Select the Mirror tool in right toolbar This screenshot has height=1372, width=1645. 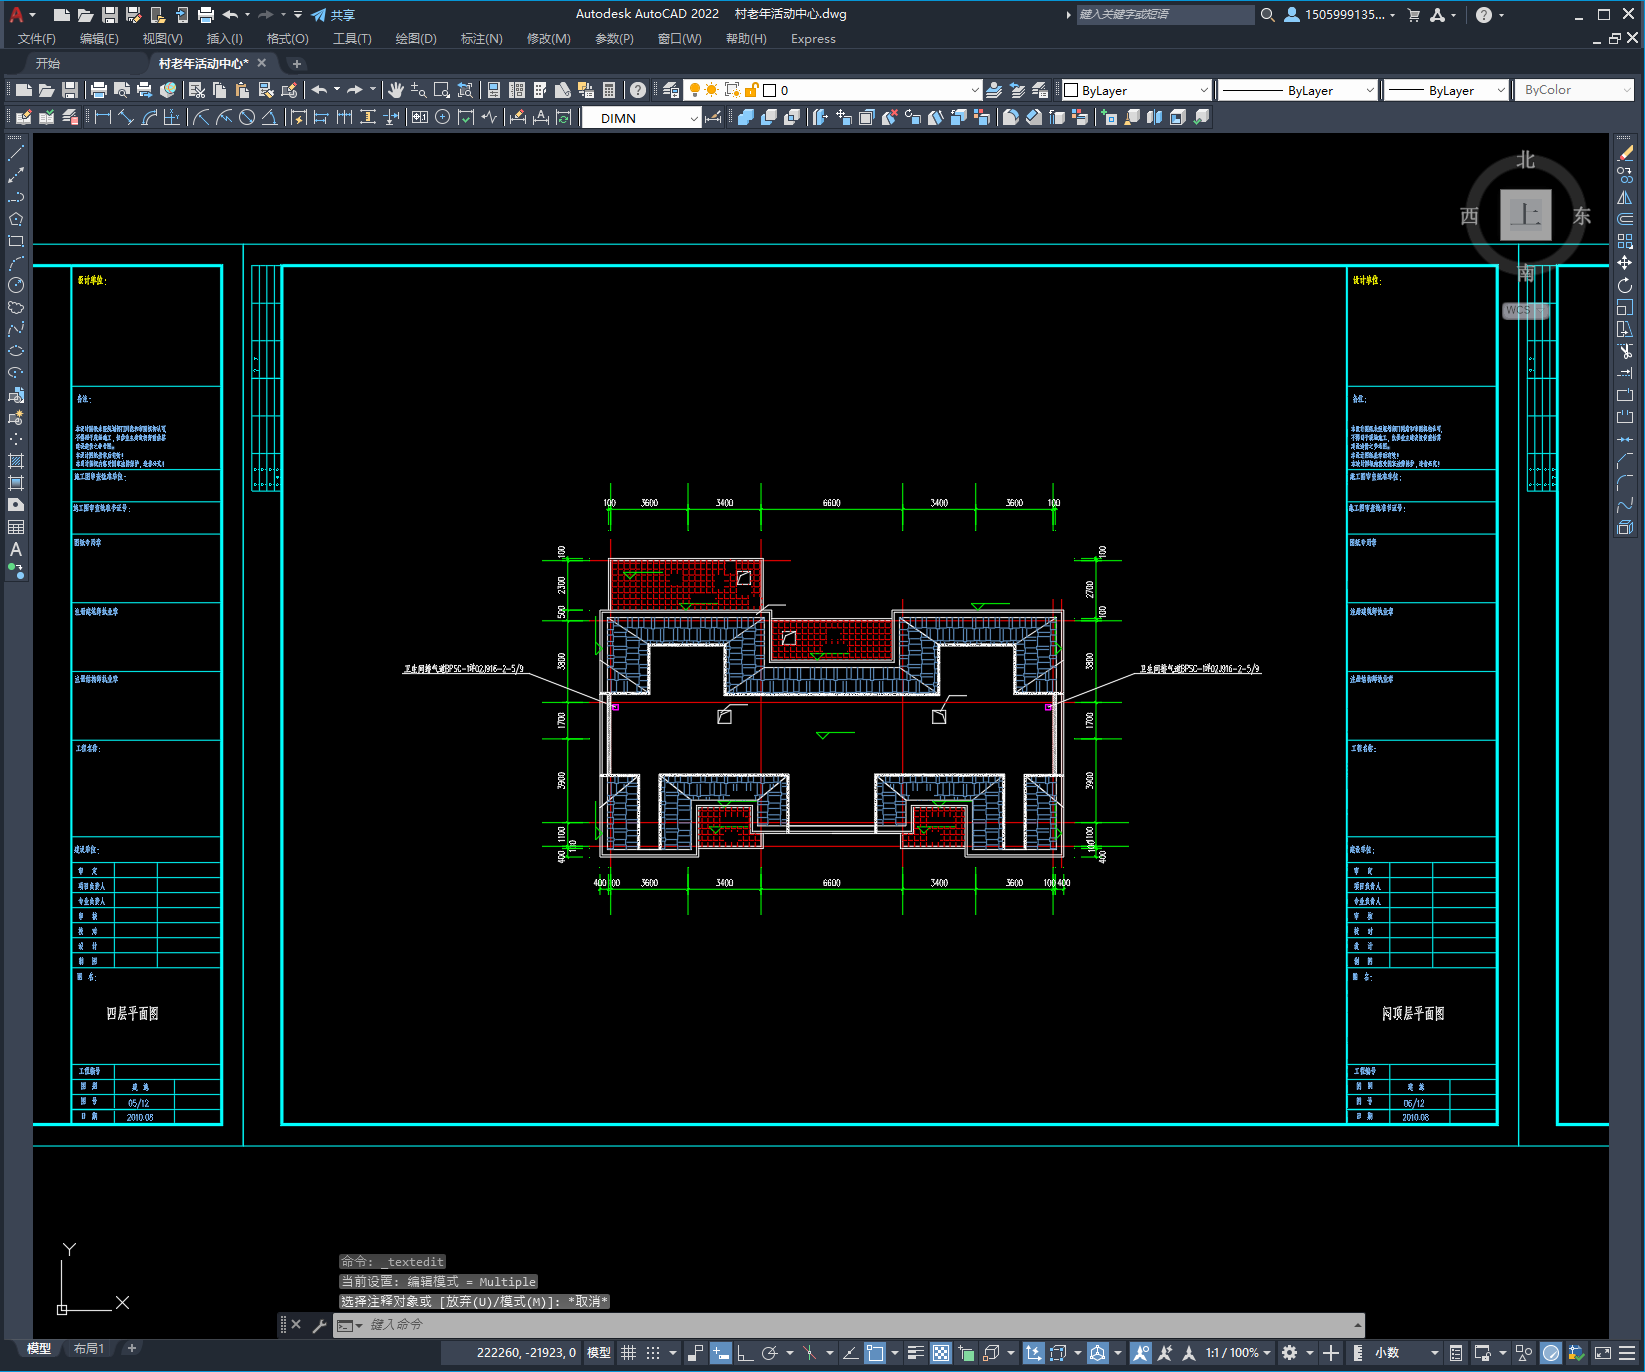pyautogui.click(x=1625, y=197)
